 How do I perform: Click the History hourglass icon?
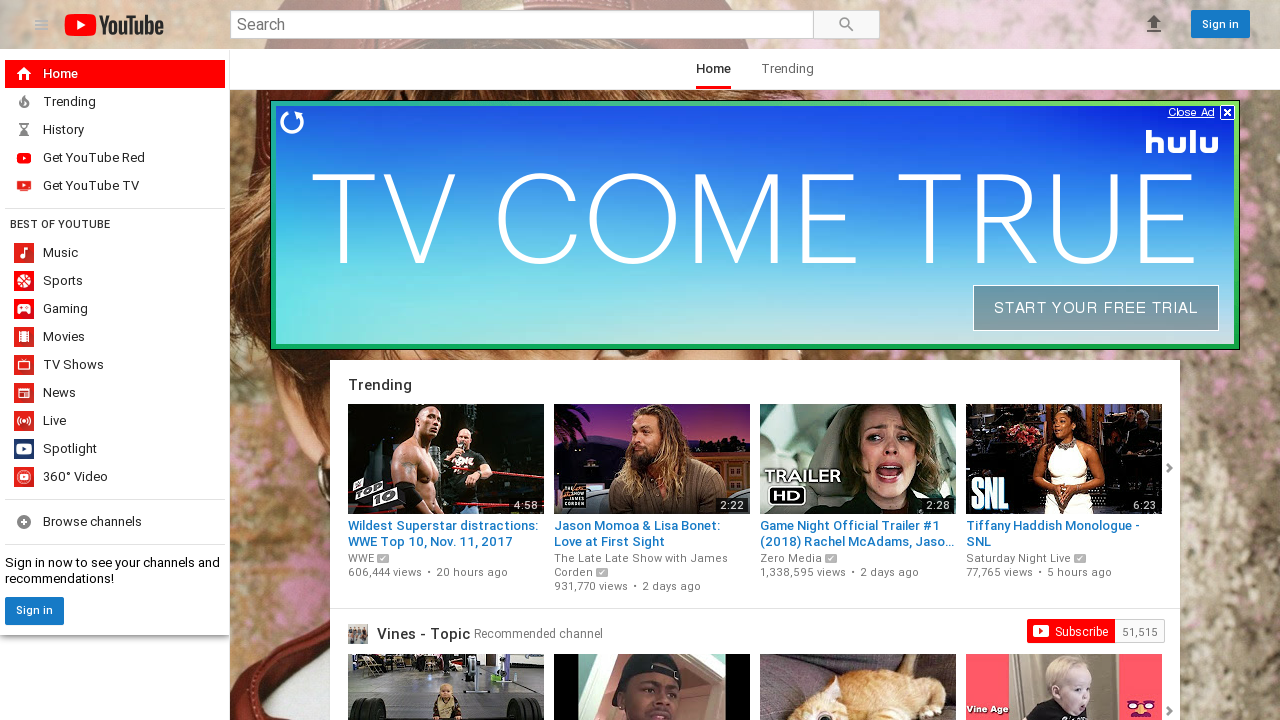[24, 130]
